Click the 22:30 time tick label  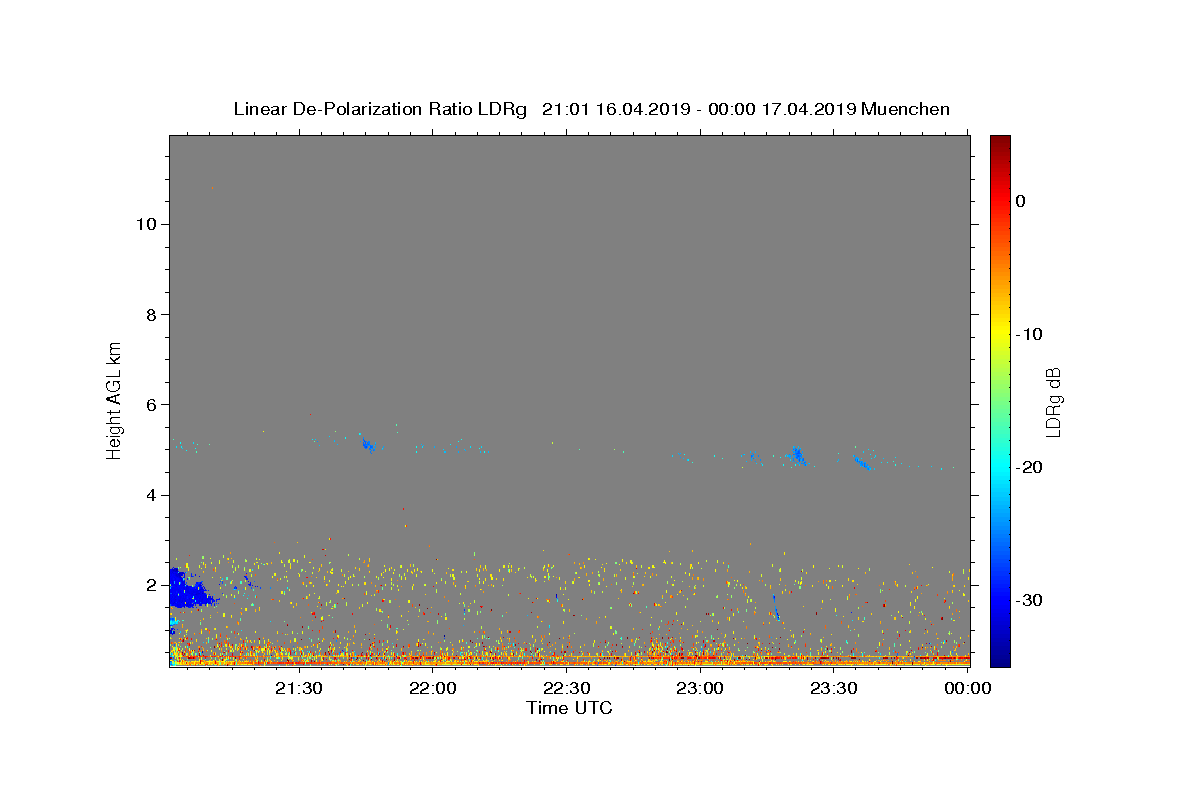tap(566, 688)
